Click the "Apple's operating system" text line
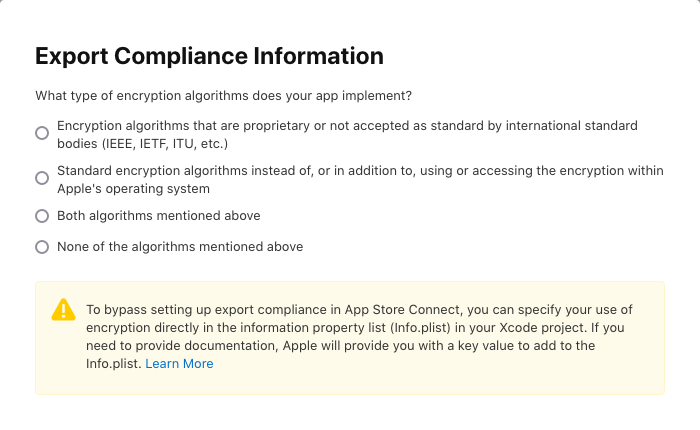This screenshot has width=700, height=430. pyautogui.click(x=133, y=188)
